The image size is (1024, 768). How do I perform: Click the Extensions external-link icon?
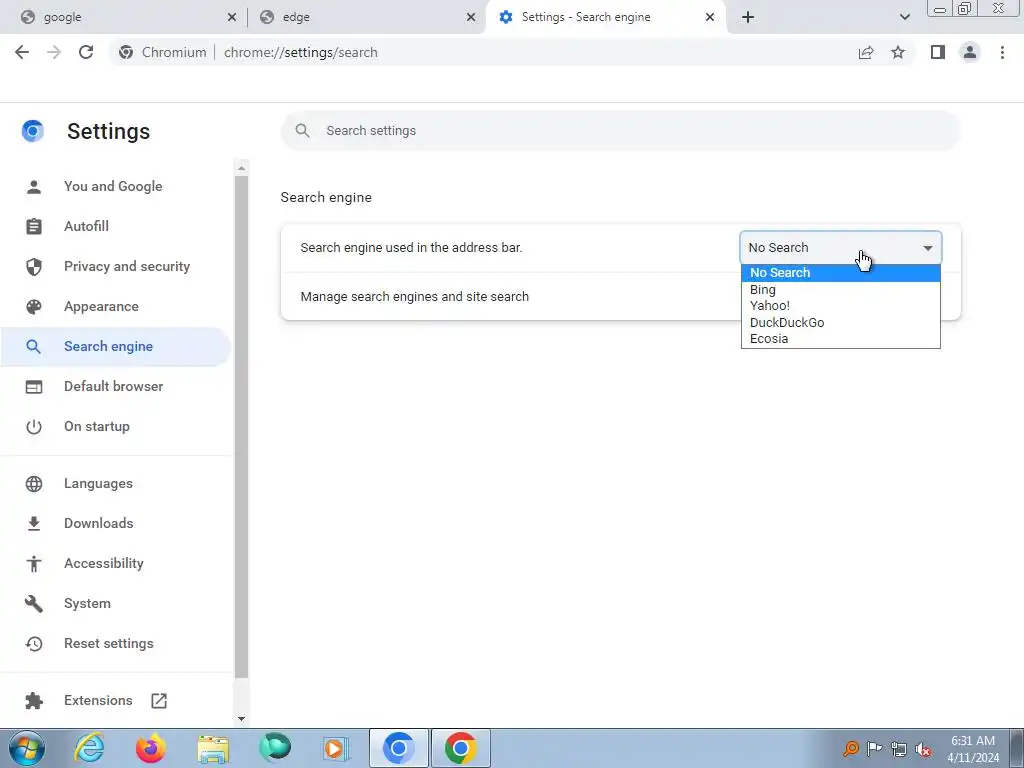tap(159, 701)
